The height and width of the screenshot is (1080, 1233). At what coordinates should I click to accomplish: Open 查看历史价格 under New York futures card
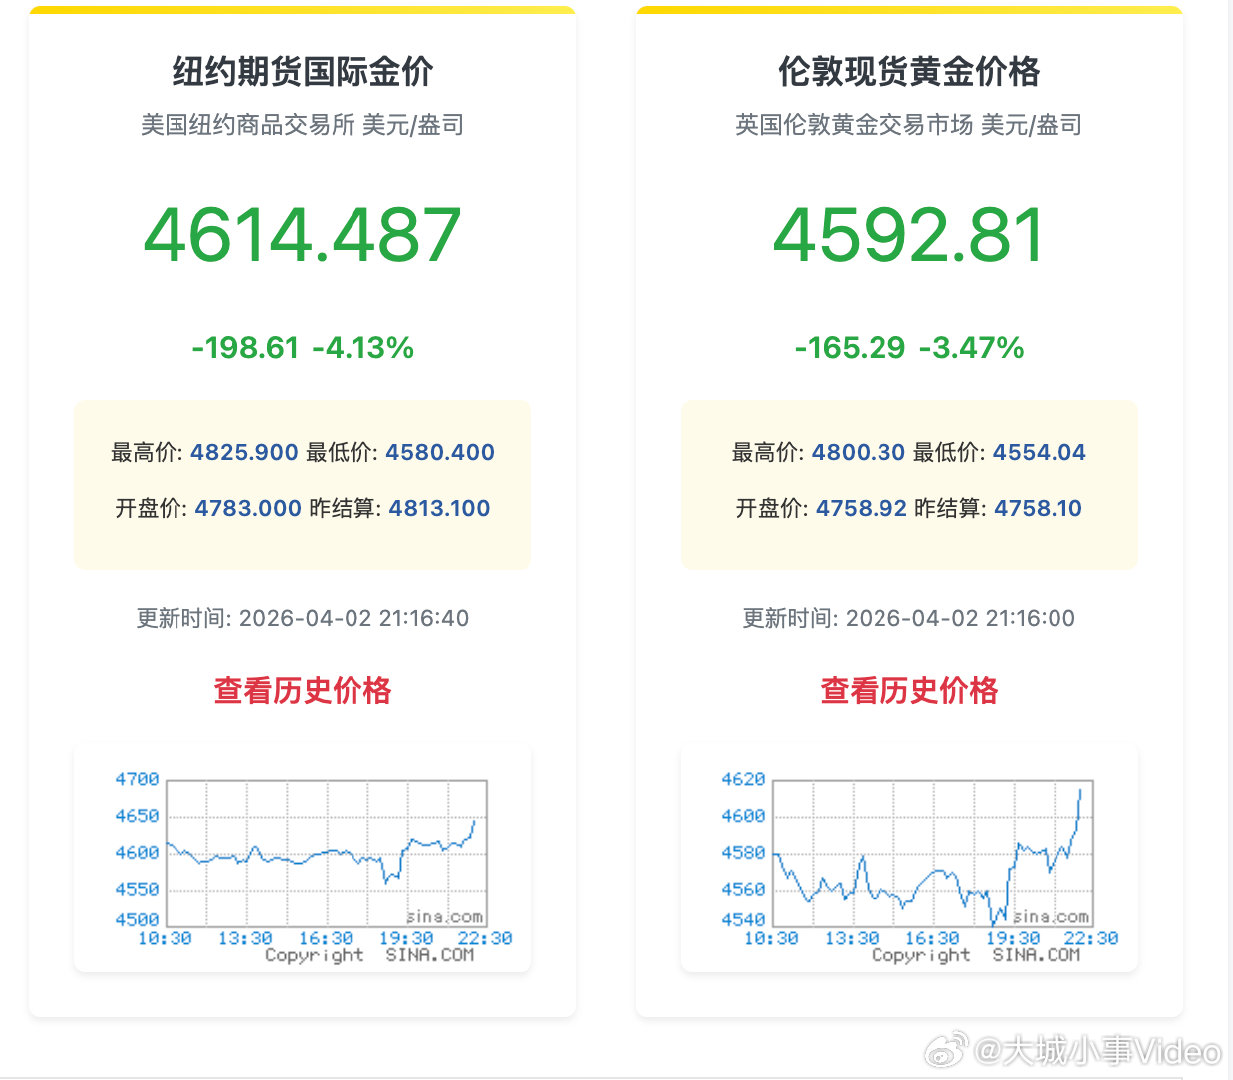coord(303,690)
